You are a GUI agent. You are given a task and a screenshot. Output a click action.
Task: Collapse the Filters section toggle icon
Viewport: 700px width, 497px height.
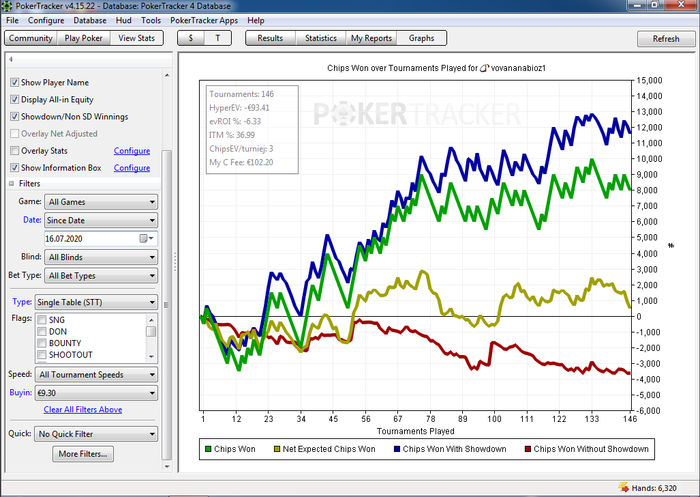12,184
